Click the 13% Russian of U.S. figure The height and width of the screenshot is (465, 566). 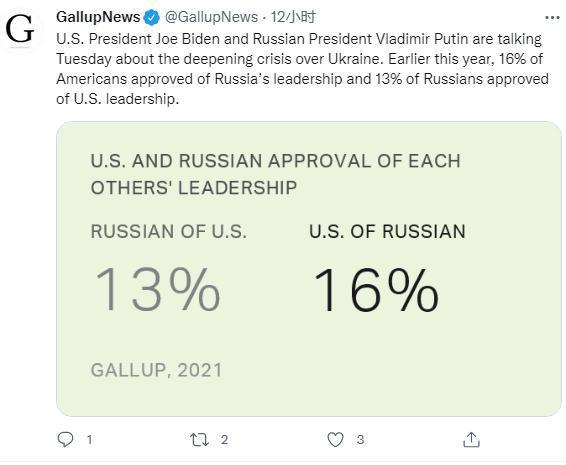(157, 289)
